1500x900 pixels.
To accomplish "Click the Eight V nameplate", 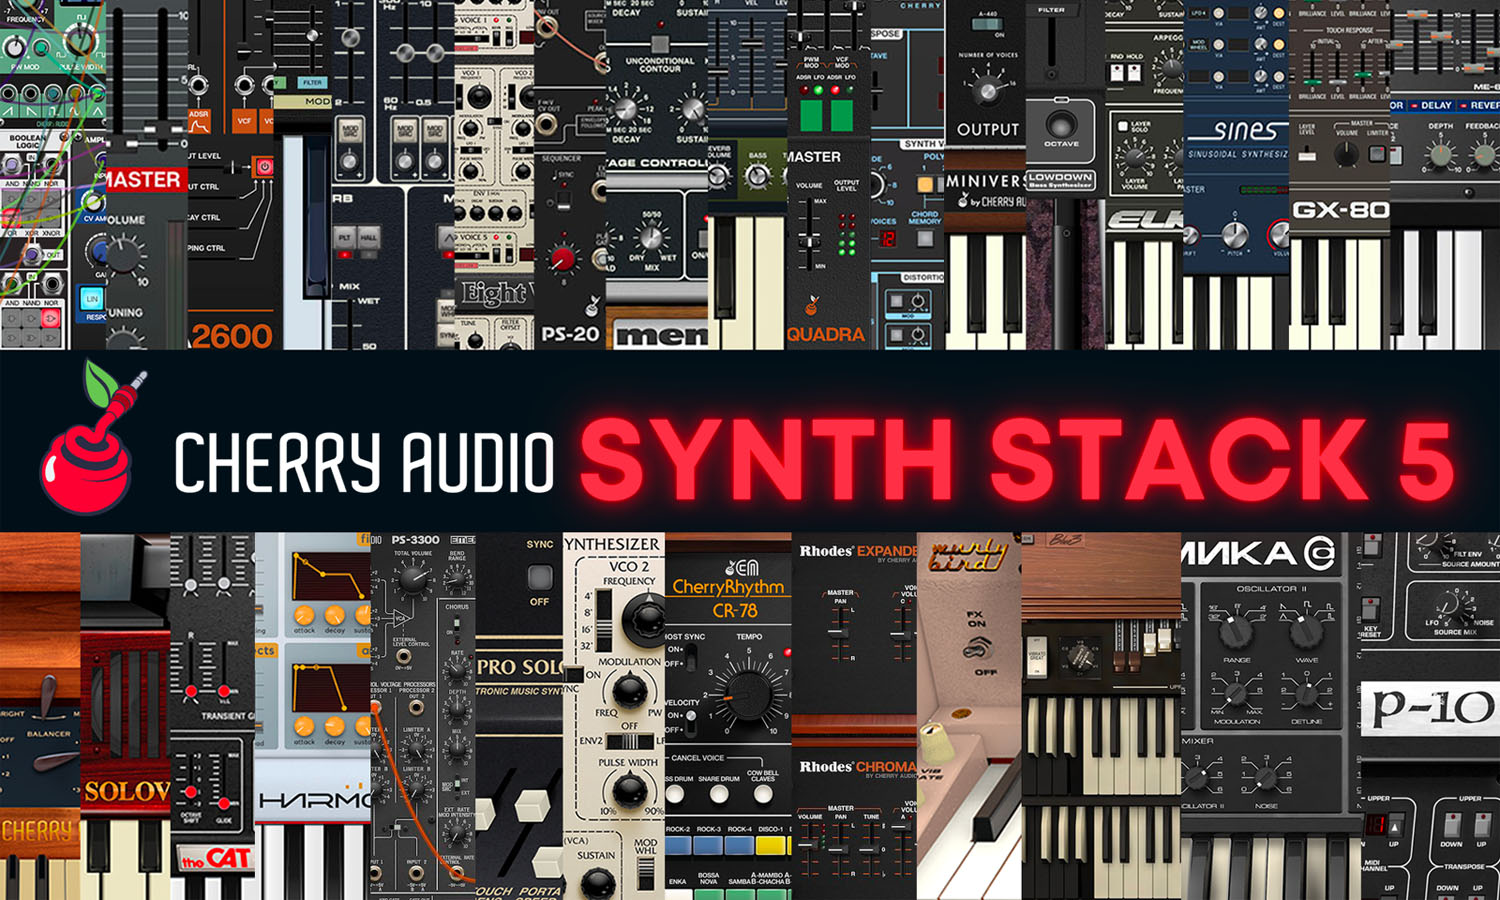I will coord(494,293).
